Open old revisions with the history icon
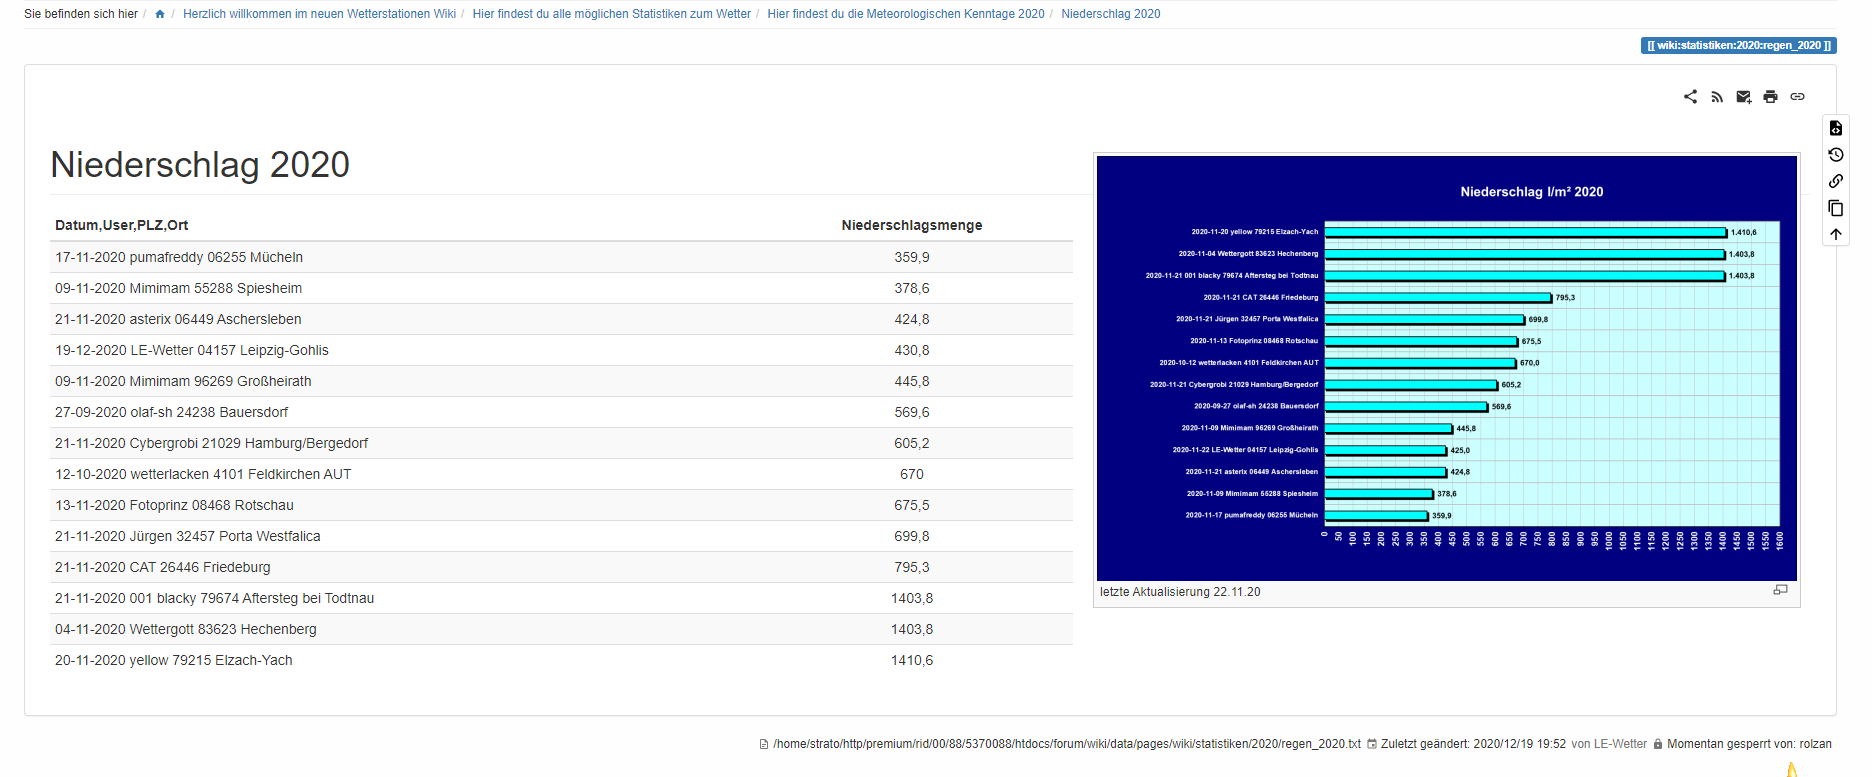This screenshot has height=777, width=1872. tap(1836, 155)
